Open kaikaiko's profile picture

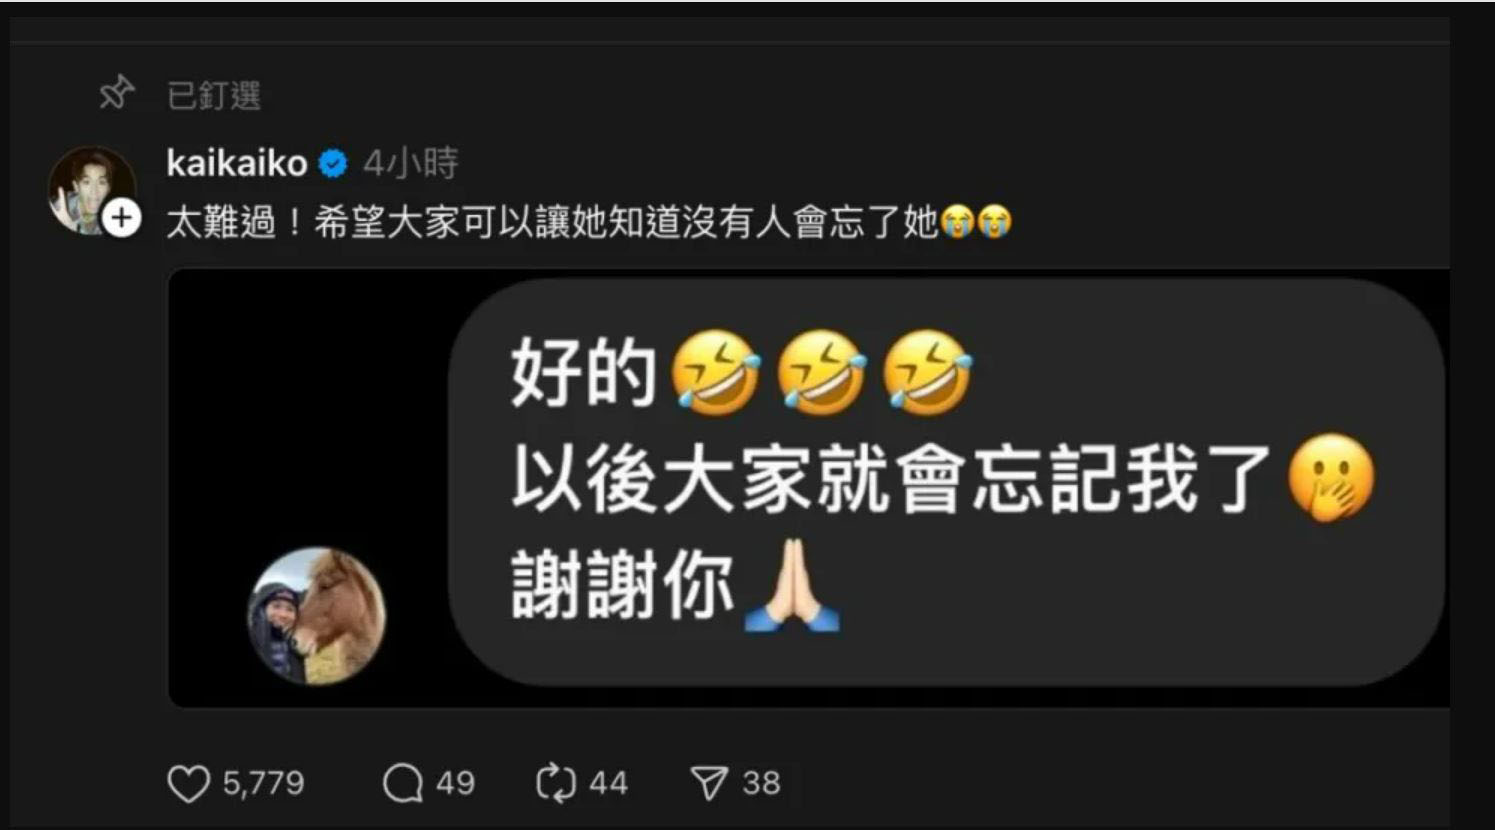92,190
